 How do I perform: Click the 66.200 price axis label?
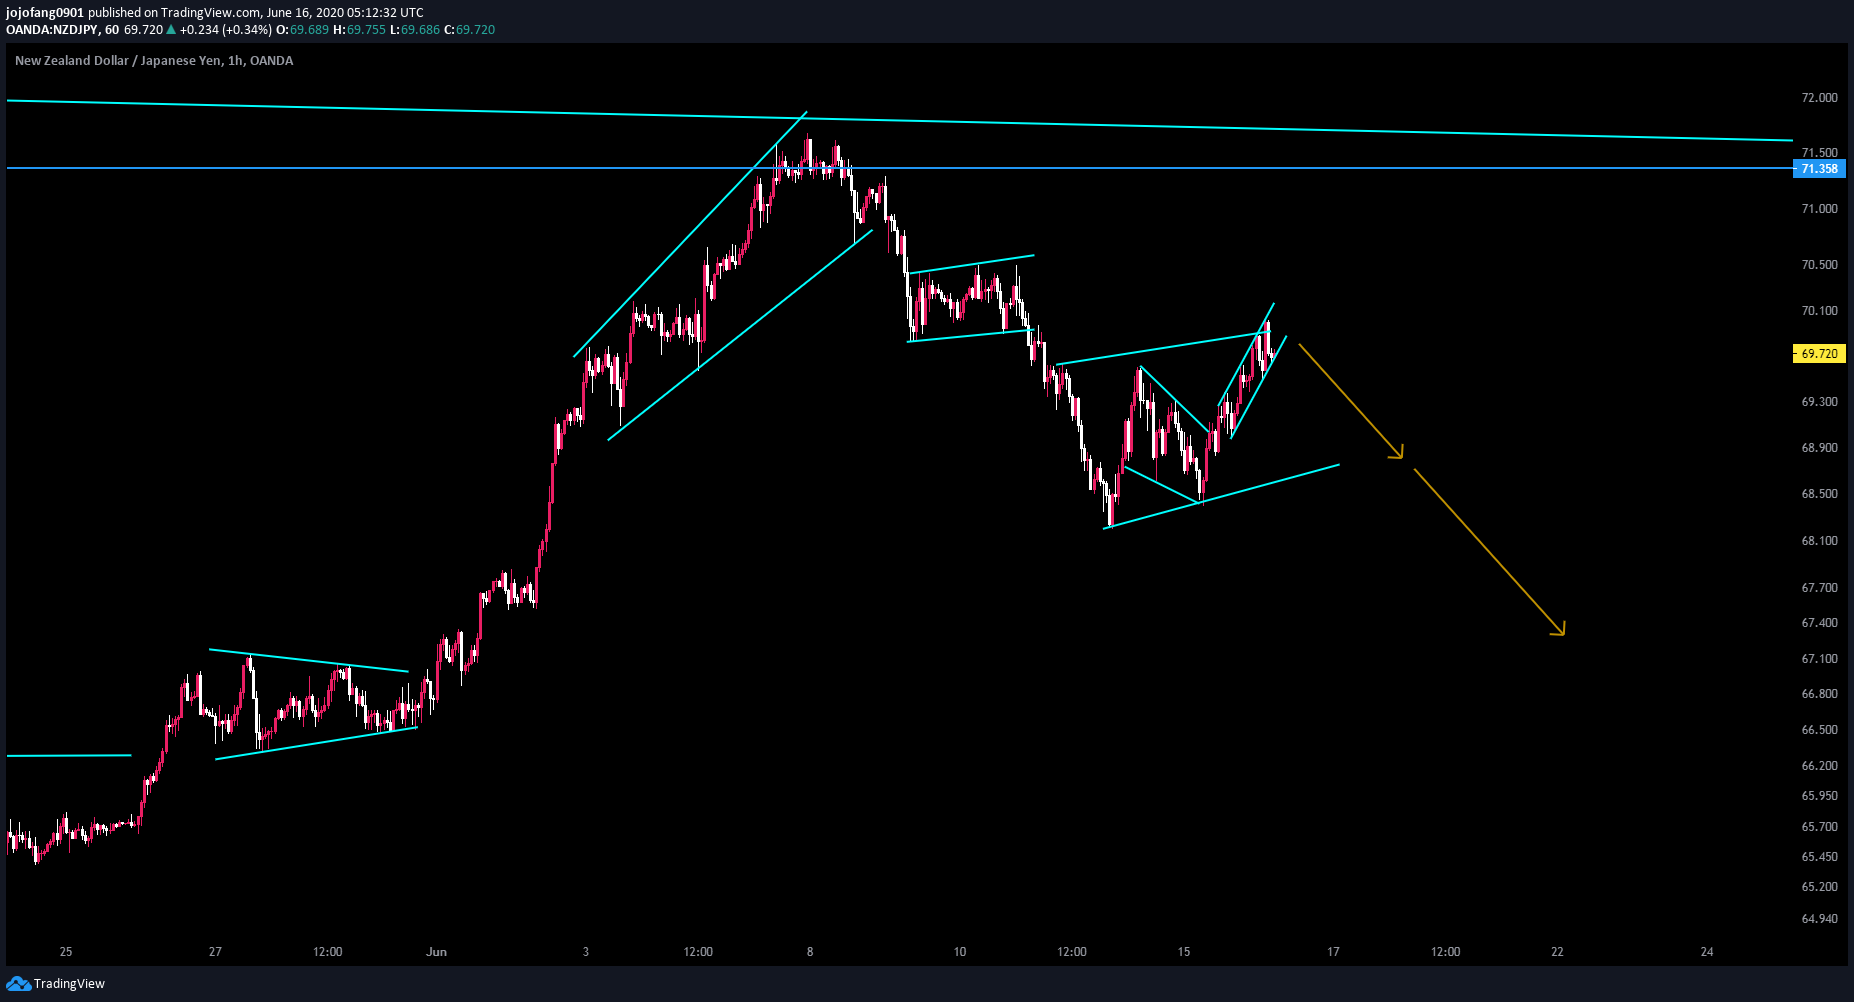tap(1819, 766)
